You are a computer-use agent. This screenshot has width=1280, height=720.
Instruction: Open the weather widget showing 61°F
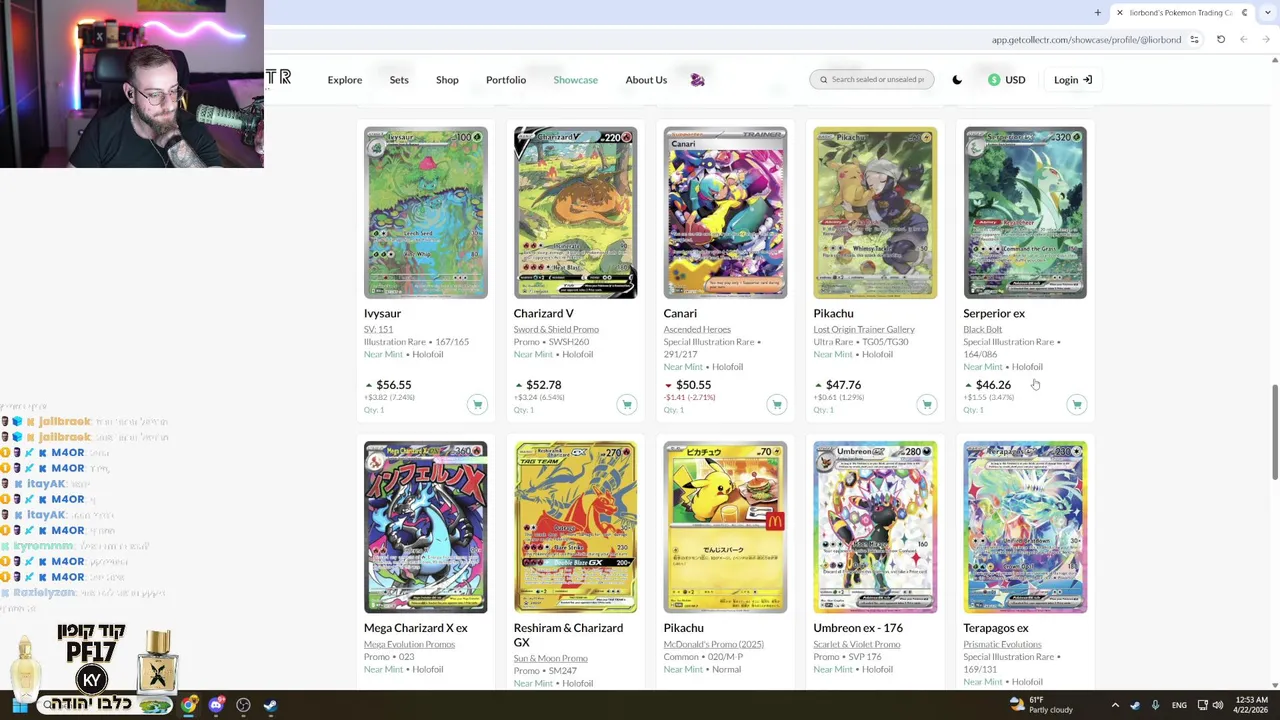coord(1040,705)
